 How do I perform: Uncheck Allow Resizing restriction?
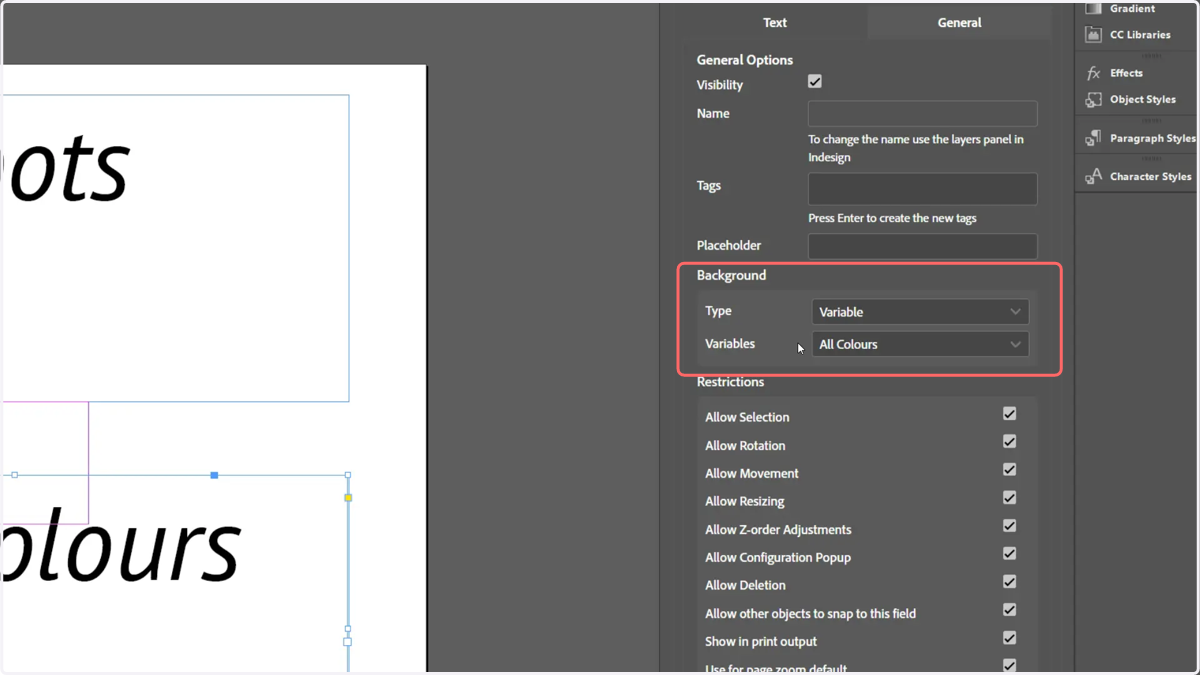[1009, 498]
